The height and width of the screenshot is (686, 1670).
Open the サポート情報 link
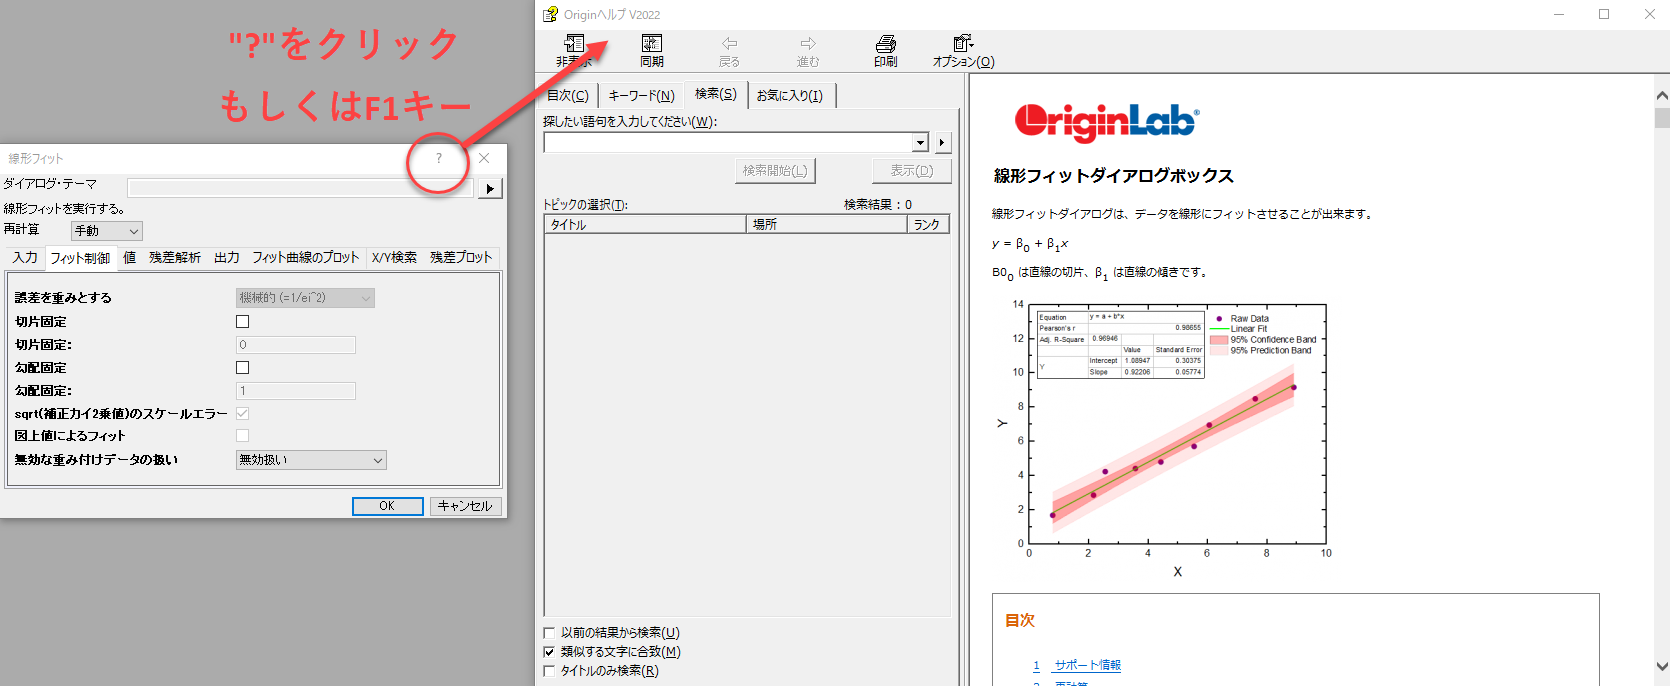[x=1088, y=665]
